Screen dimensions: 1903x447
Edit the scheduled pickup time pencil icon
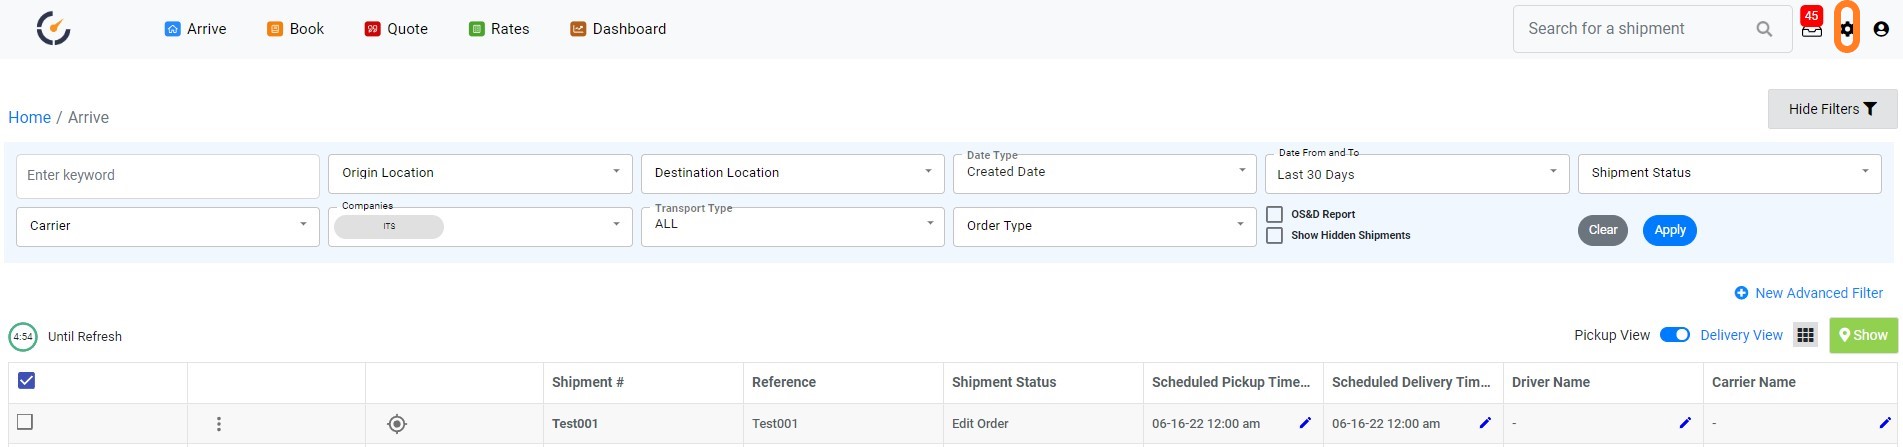1305,423
